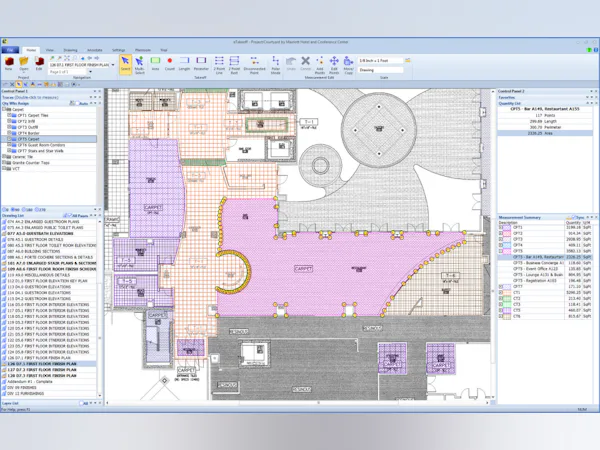The image size is (600, 450).
Task: Expand the Granite Counter Tops tree node
Action: [x=4, y=163]
